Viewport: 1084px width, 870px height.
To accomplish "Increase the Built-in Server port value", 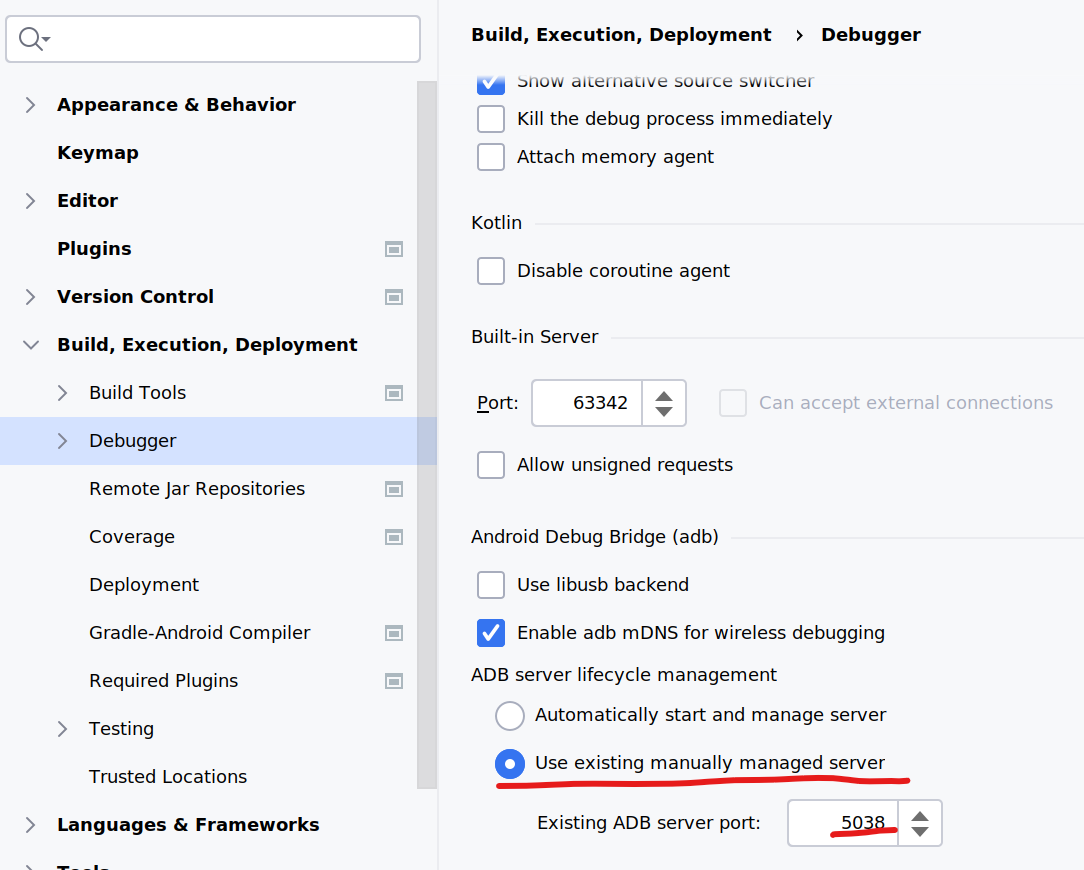I will click(x=664, y=395).
